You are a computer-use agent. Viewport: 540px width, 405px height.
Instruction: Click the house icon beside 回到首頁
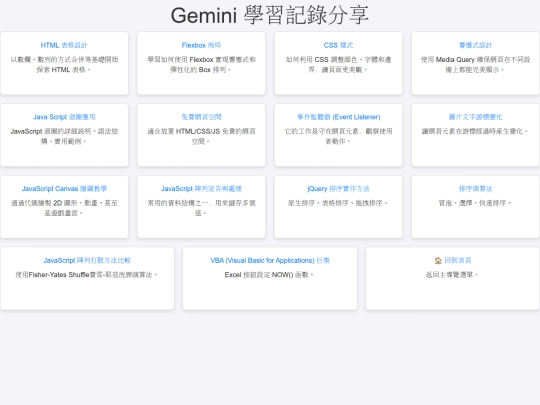click(438, 260)
